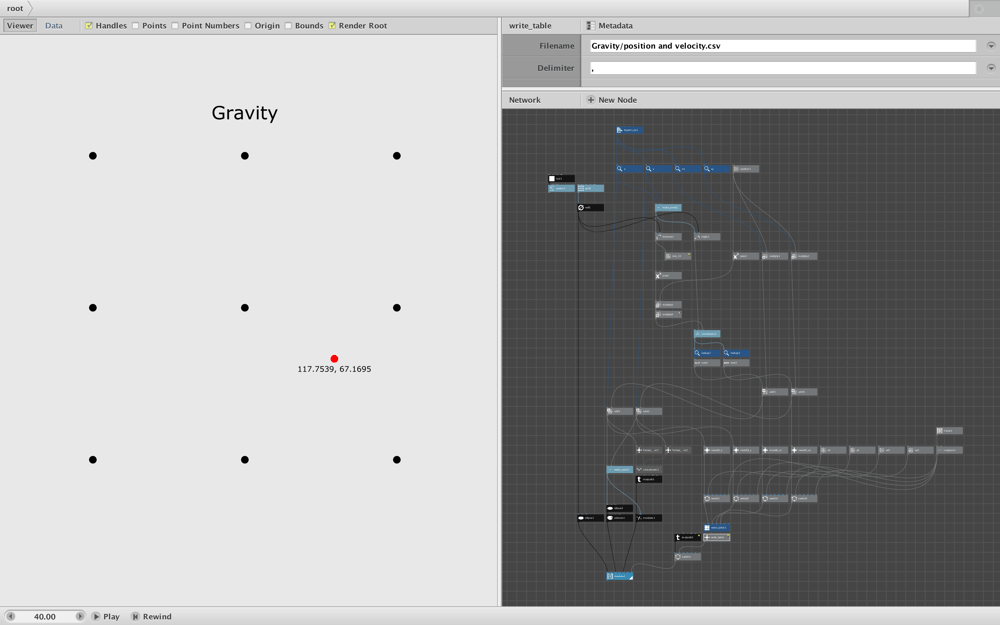The height and width of the screenshot is (625, 1000).
Task: Select the switch1 node
Action: pyautogui.click(x=717, y=498)
